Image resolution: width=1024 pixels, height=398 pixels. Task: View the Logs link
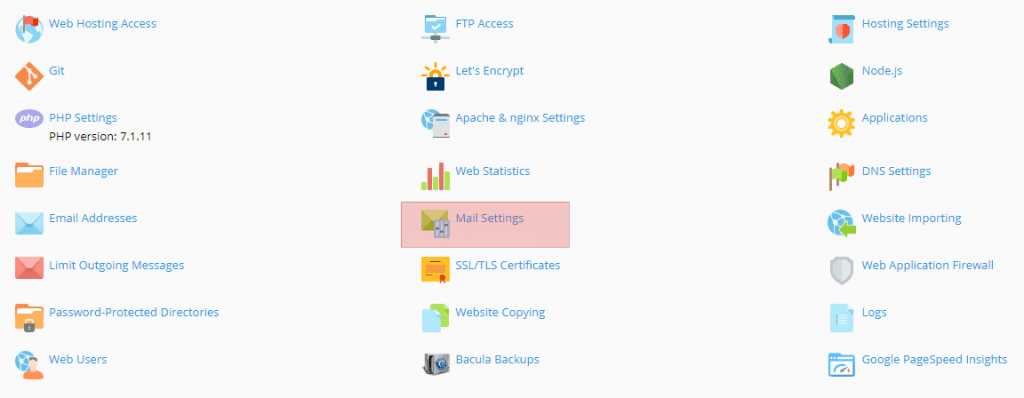[874, 312]
